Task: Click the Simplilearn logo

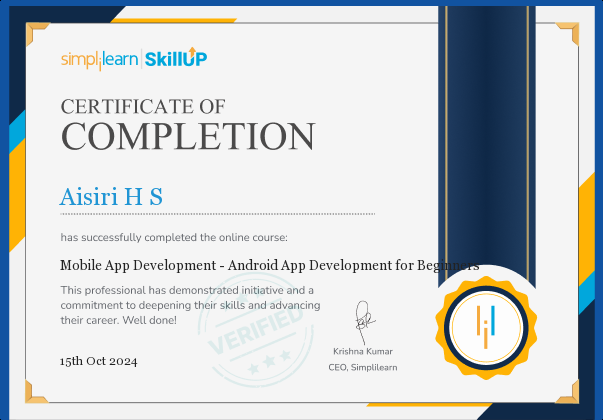Action: 100,59
